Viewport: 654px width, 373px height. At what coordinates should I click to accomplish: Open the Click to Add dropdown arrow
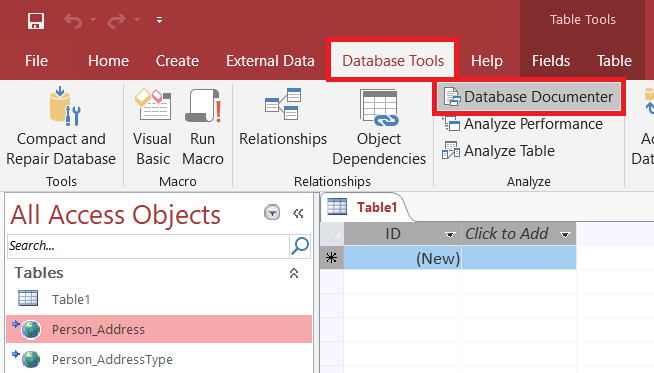(x=565, y=235)
